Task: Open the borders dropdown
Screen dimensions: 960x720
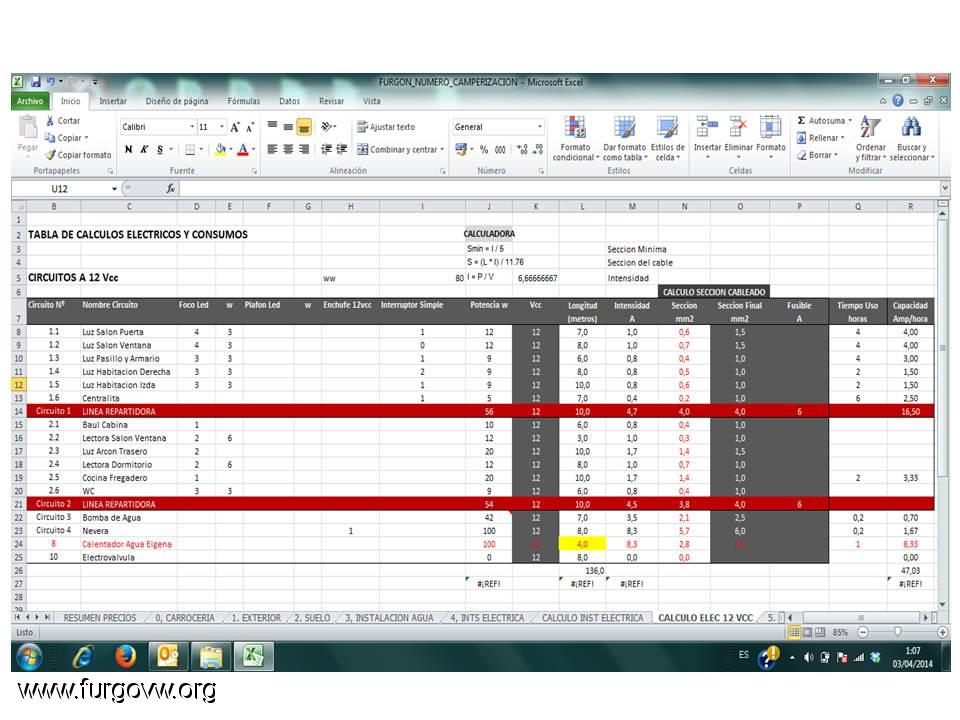Action: [x=201, y=149]
